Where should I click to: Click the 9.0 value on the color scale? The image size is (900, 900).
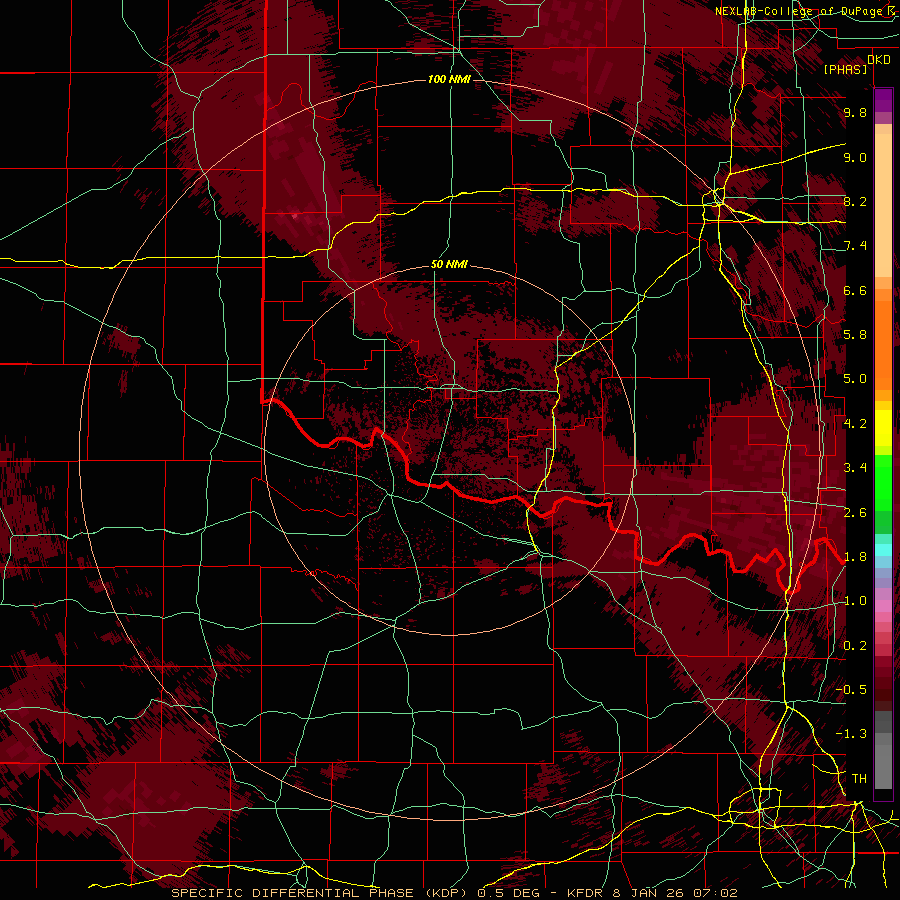[x=855, y=157]
